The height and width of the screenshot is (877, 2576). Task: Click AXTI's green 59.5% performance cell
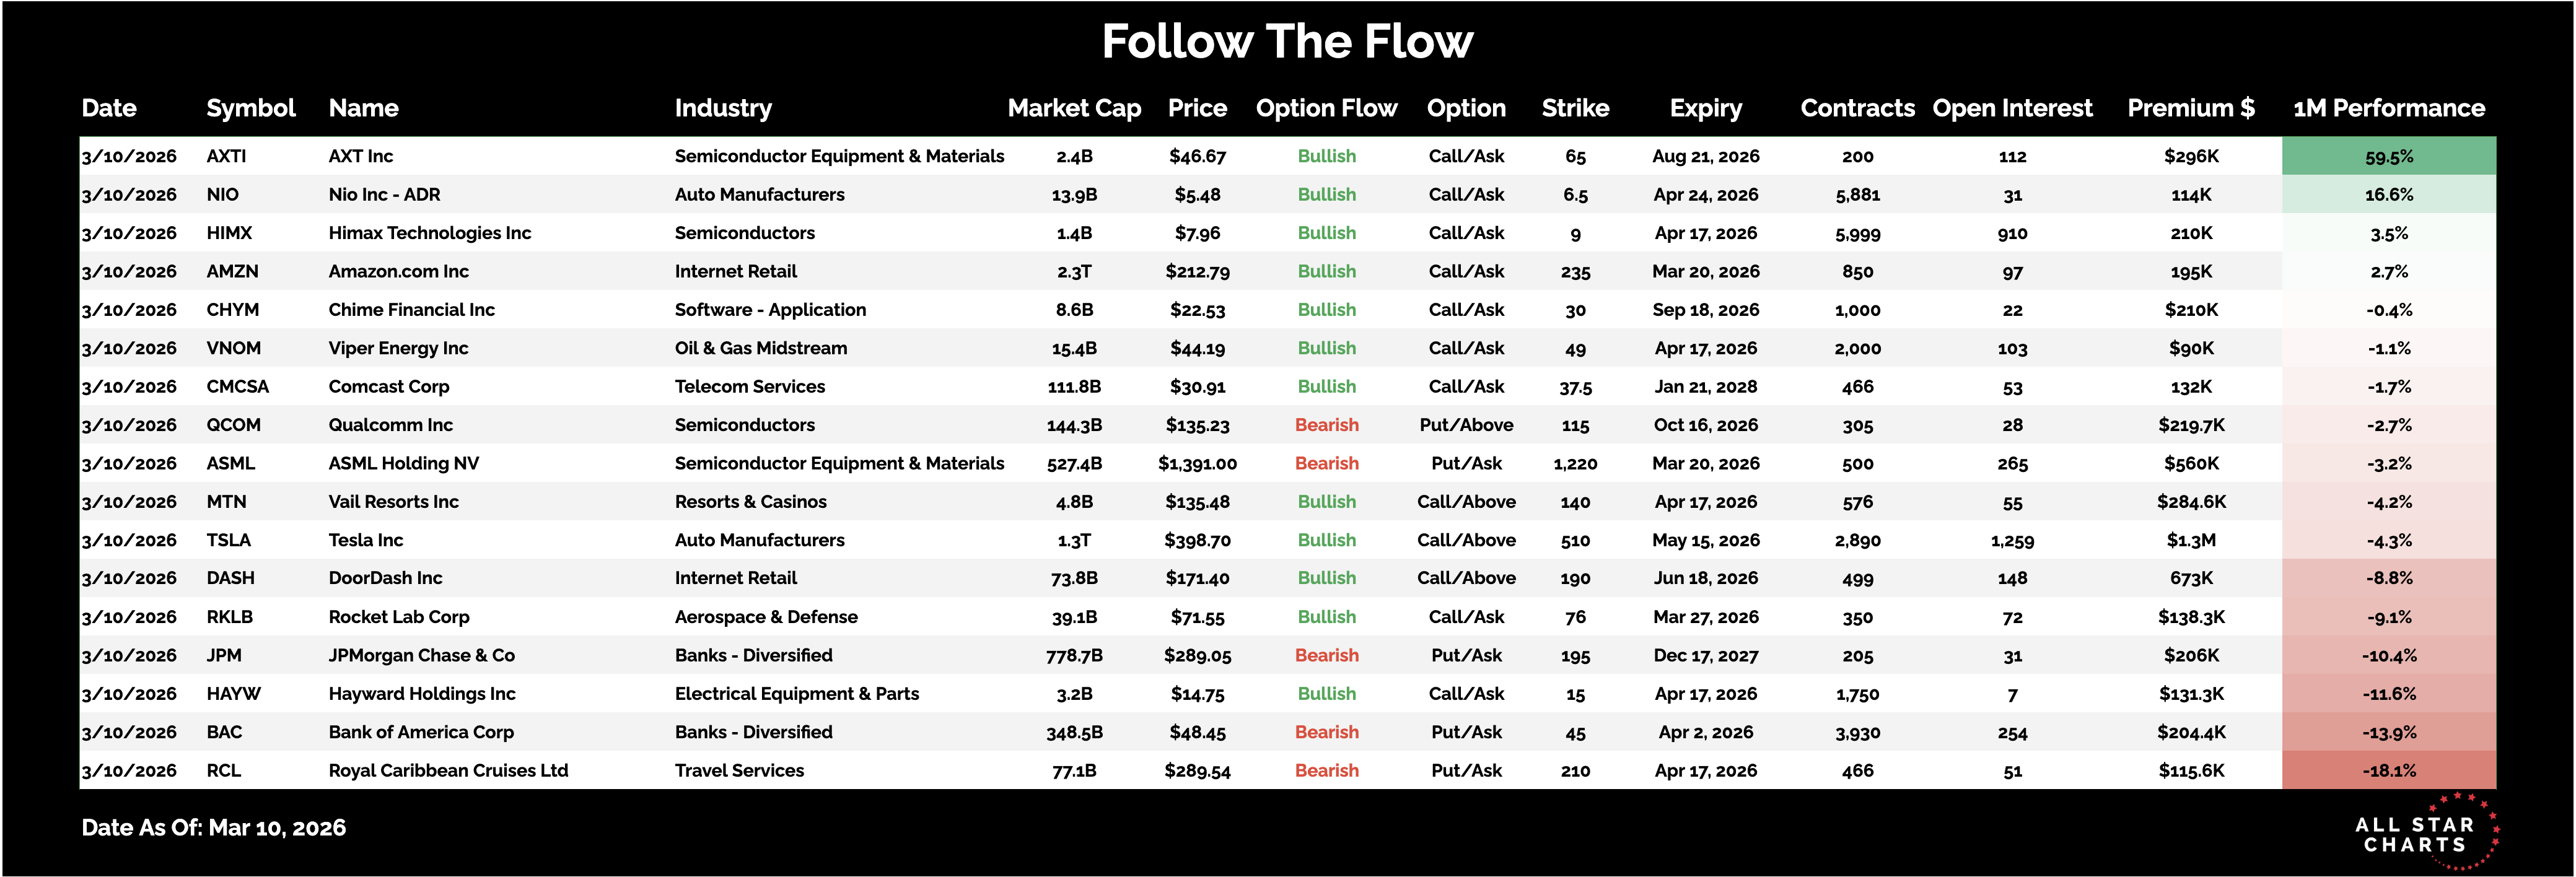[x=2388, y=156]
